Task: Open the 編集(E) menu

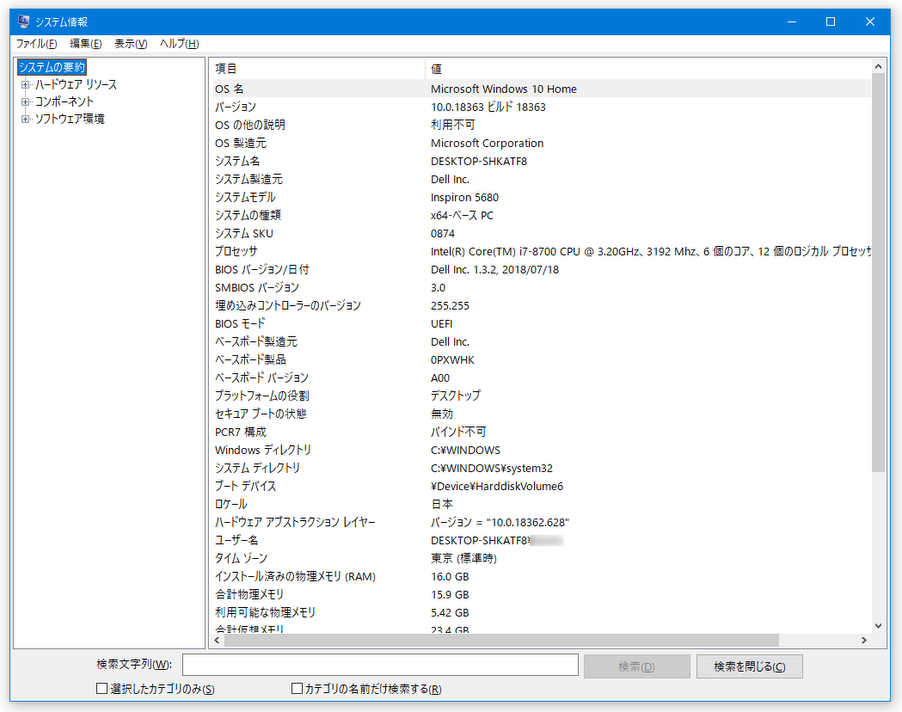Action: (86, 44)
